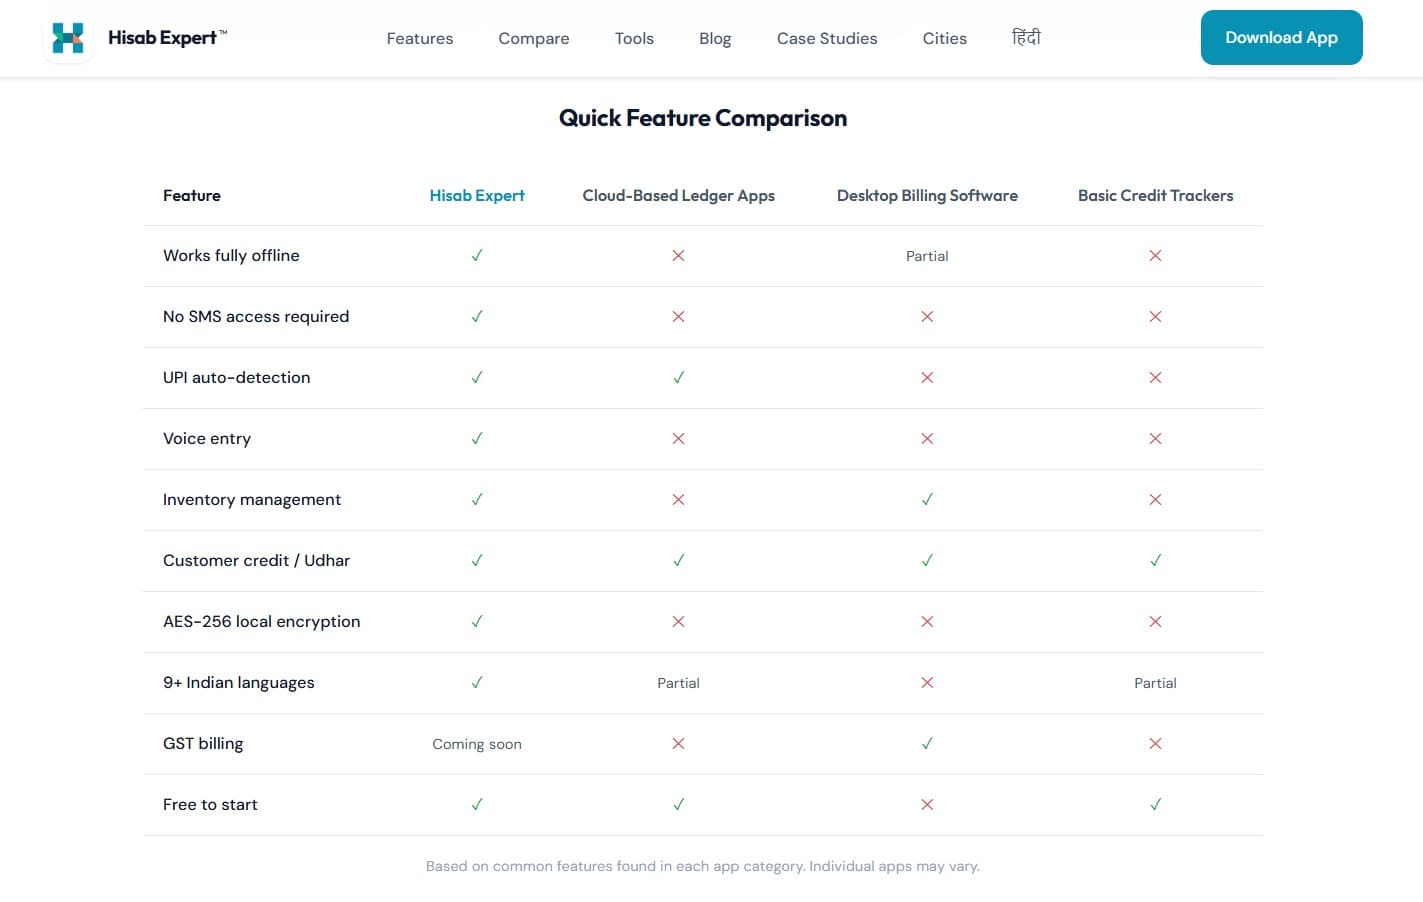Click the Hisab Expert checkmark for Free to start

point(477,804)
